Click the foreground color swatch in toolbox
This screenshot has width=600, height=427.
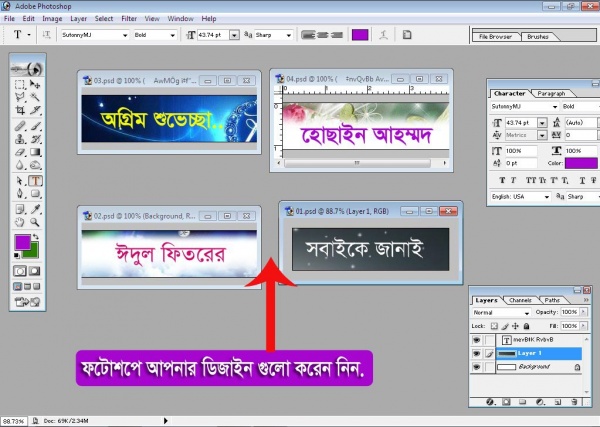[x=23, y=242]
